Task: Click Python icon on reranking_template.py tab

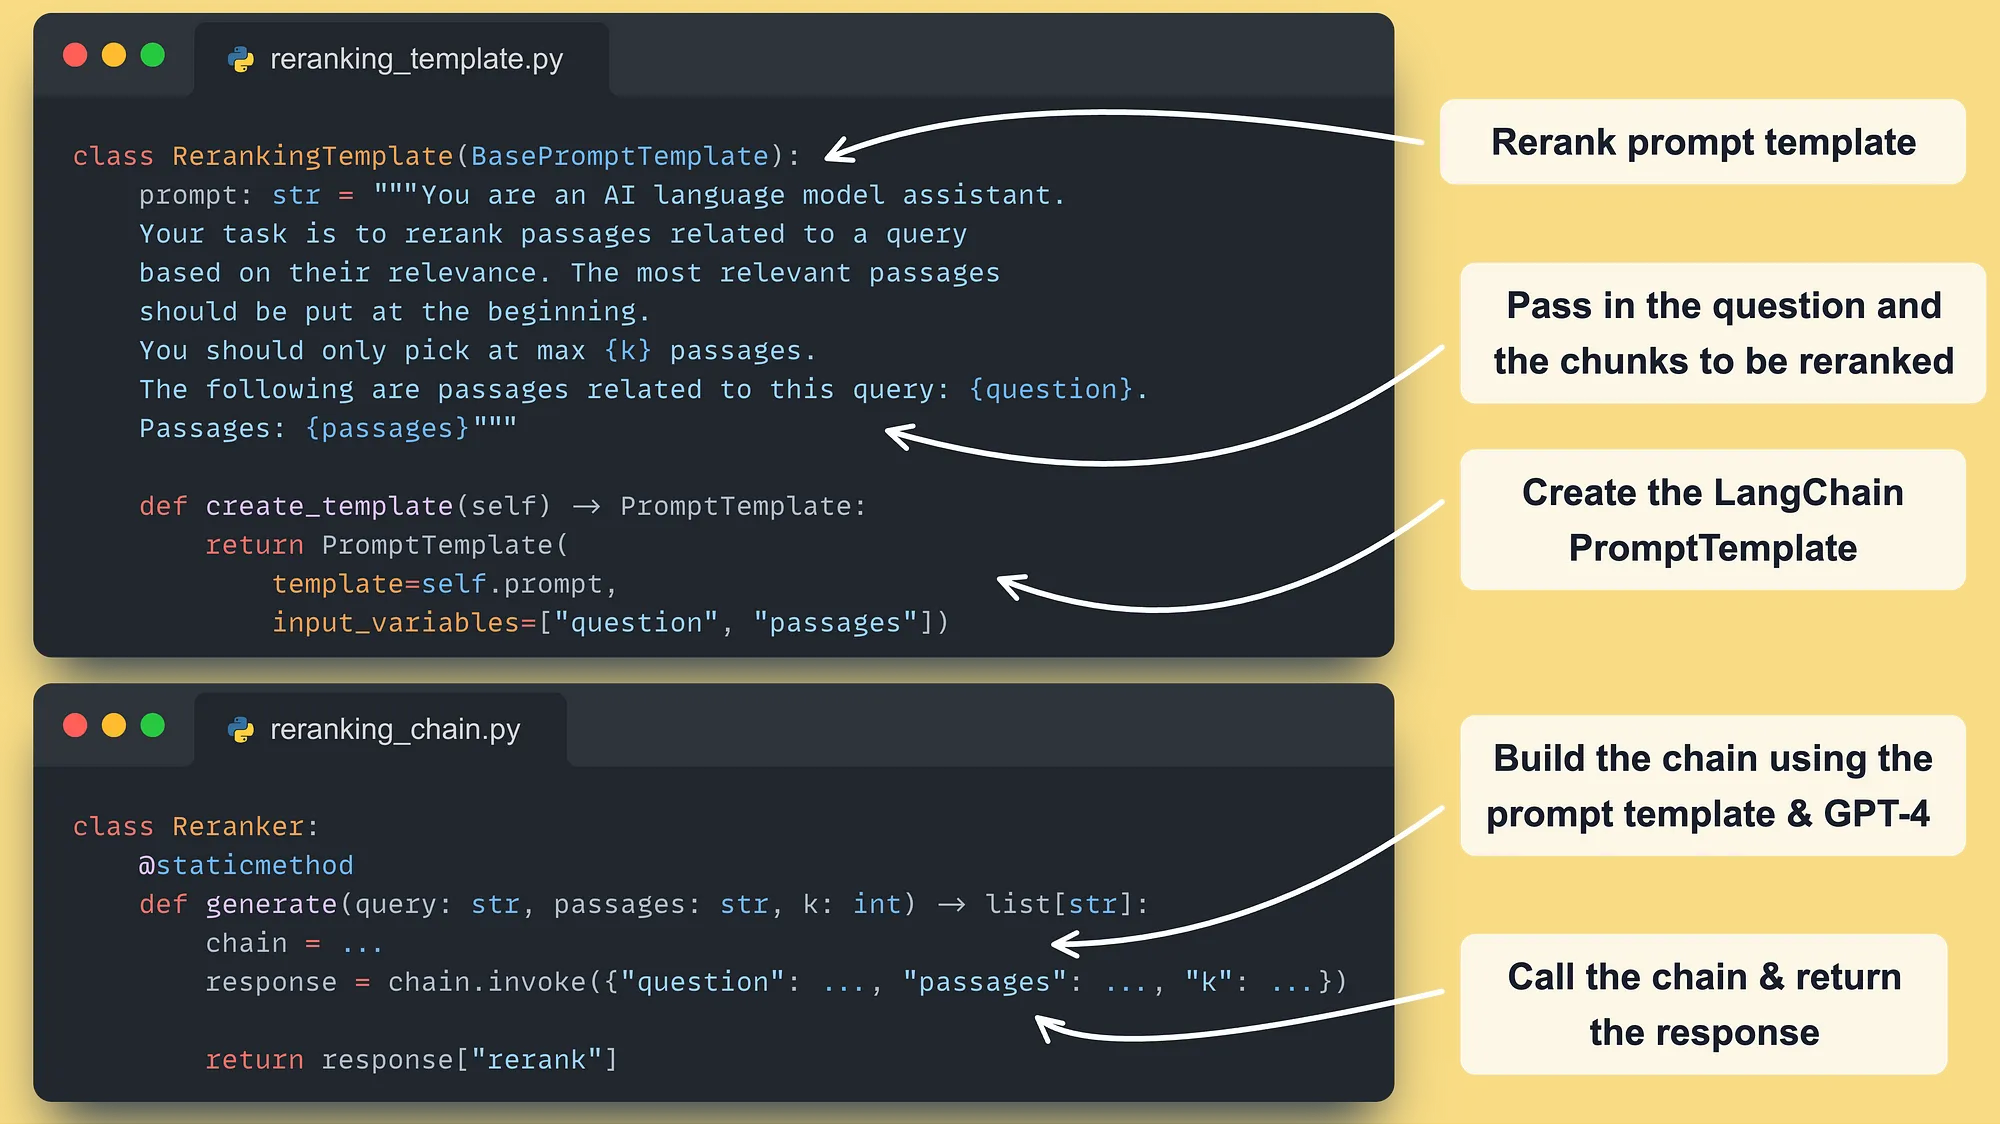Action: (x=241, y=60)
